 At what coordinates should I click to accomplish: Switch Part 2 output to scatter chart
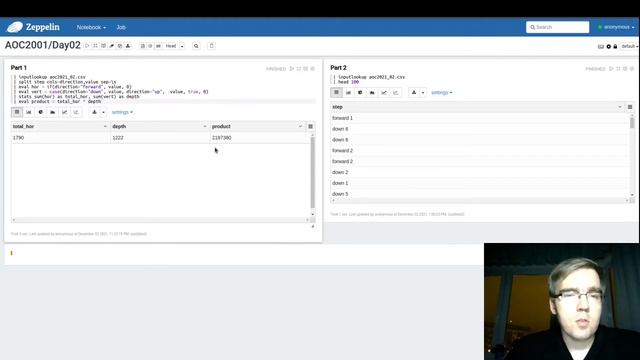pyautogui.click(x=396, y=92)
